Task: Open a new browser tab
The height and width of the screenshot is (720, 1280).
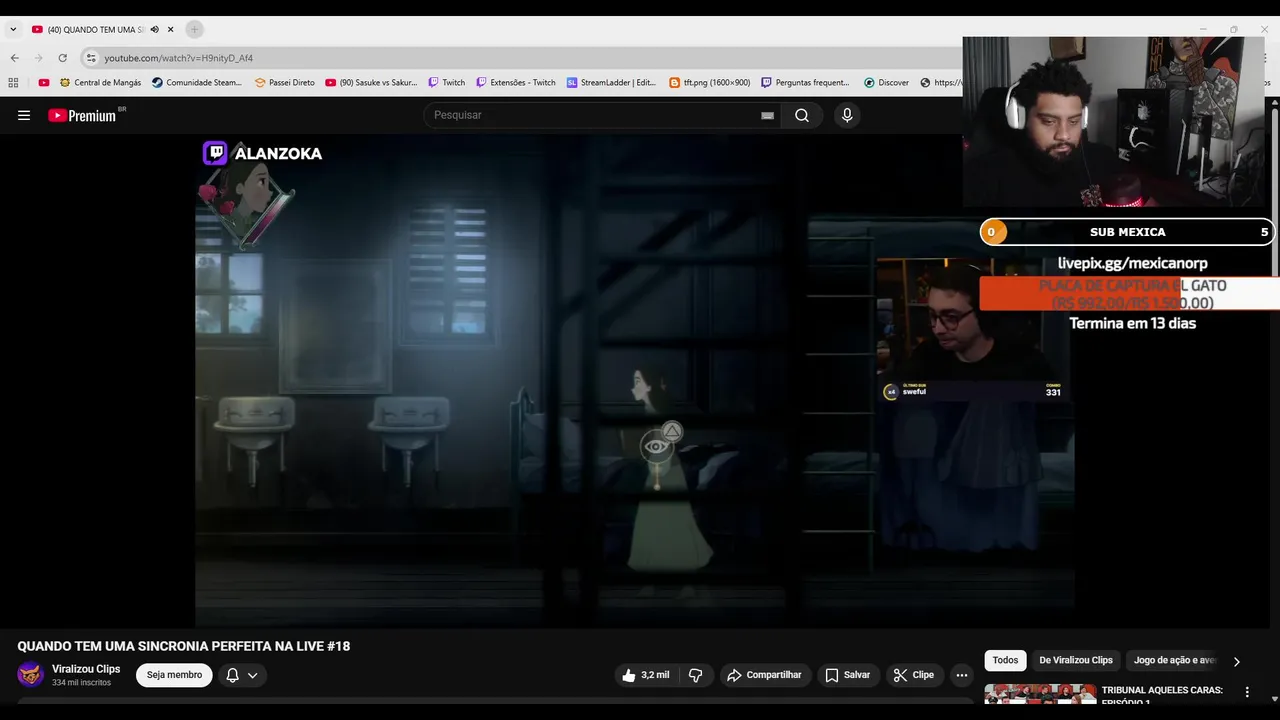Action: pos(194,29)
